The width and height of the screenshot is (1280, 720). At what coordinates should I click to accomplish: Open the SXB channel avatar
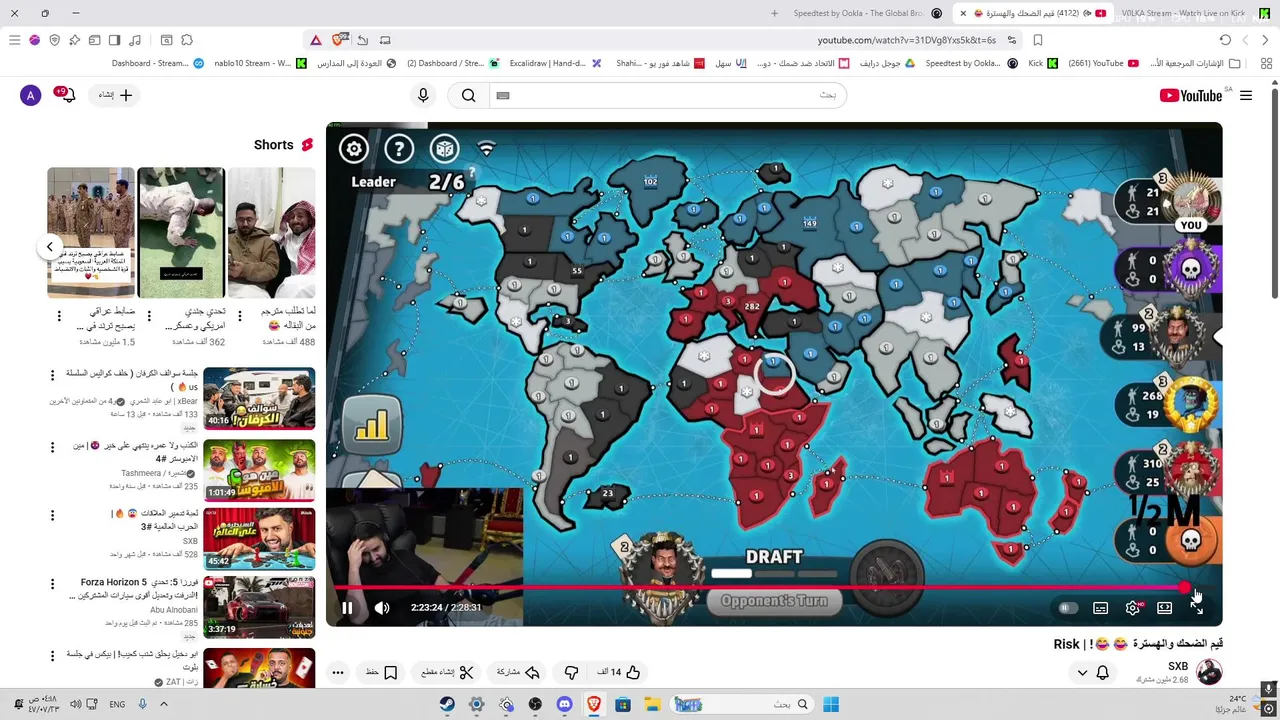pyautogui.click(x=1209, y=672)
